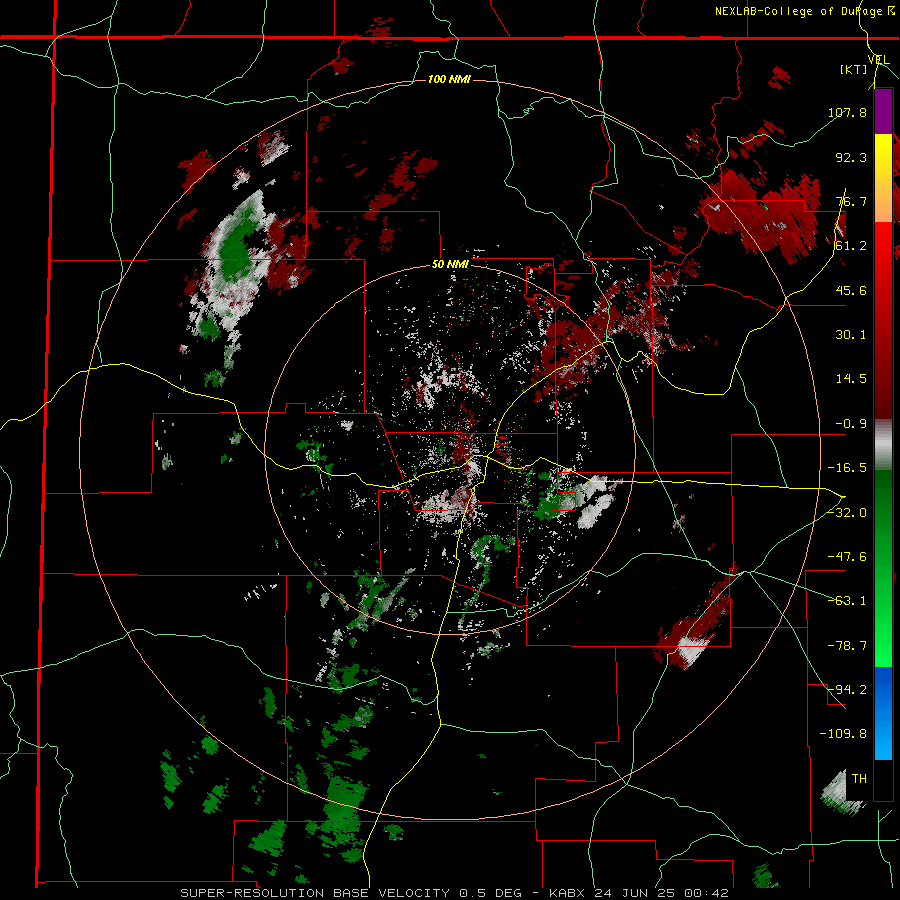Screen dimensions: 900x900
Task: Click the 61.2 legend value
Action: point(851,246)
